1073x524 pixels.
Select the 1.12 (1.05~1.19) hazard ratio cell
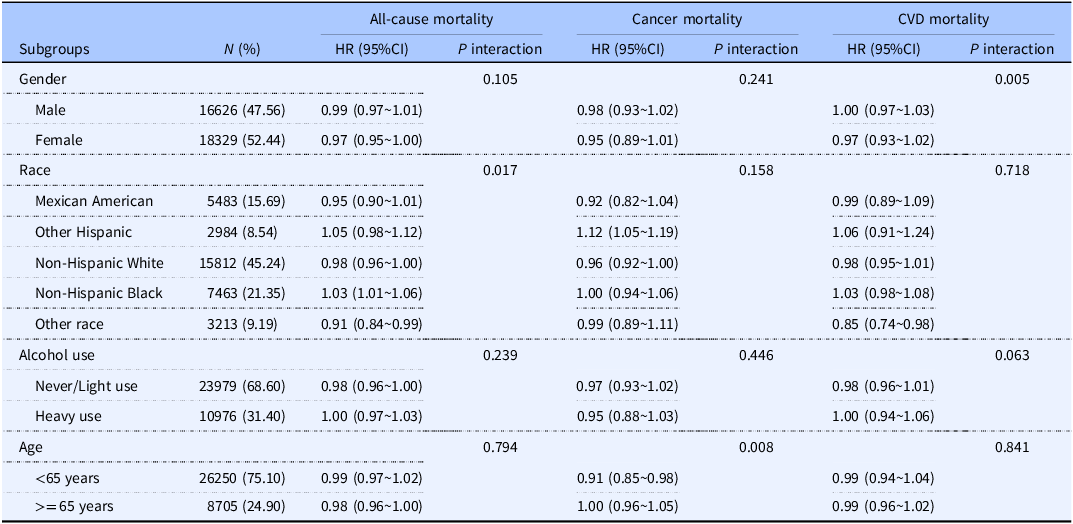tap(627, 232)
